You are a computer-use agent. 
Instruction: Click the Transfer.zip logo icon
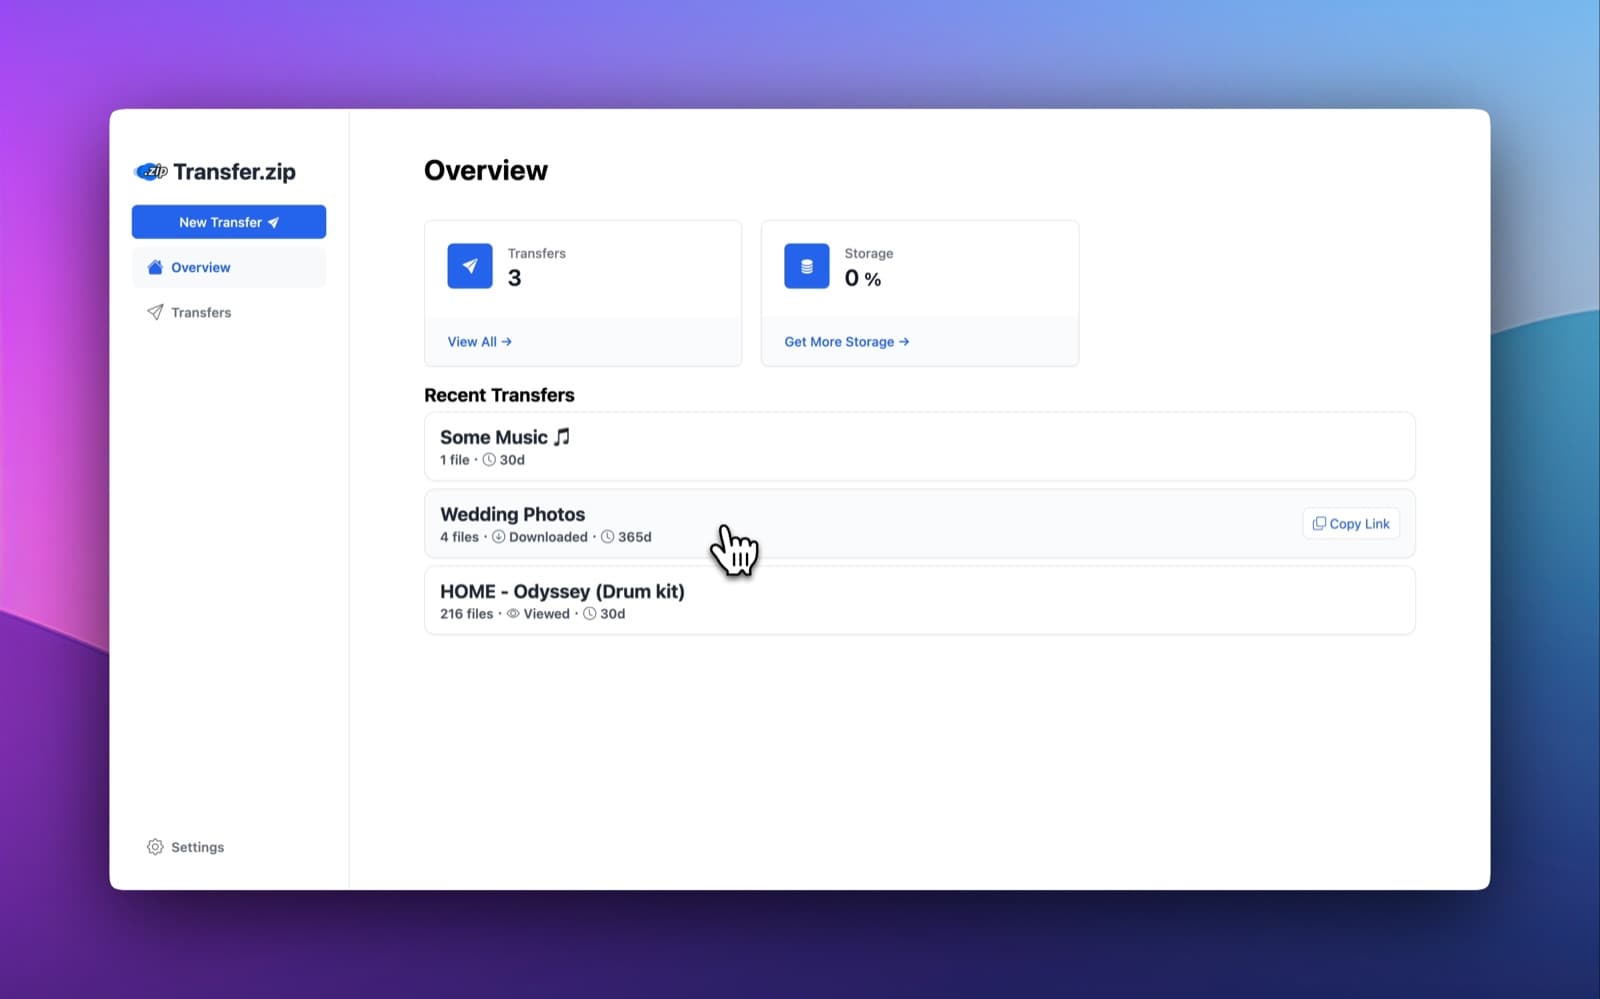151,171
